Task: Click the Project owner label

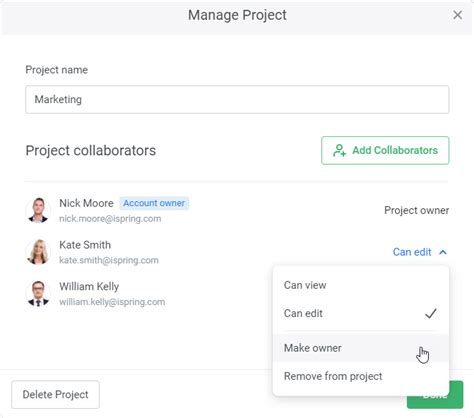Action: [416, 210]
